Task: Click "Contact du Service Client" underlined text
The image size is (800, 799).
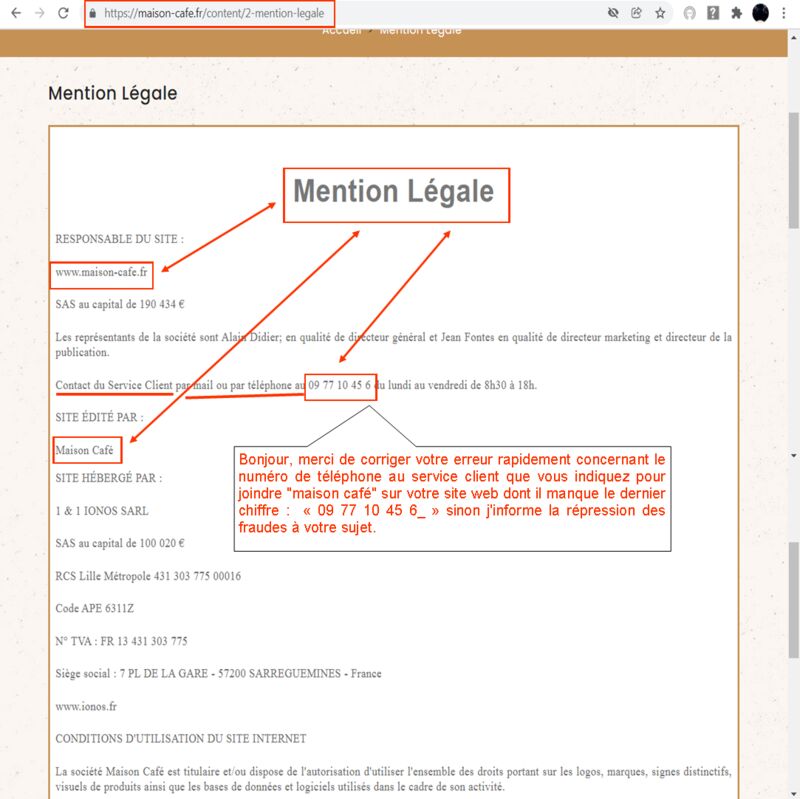Action: click(114, 385)
